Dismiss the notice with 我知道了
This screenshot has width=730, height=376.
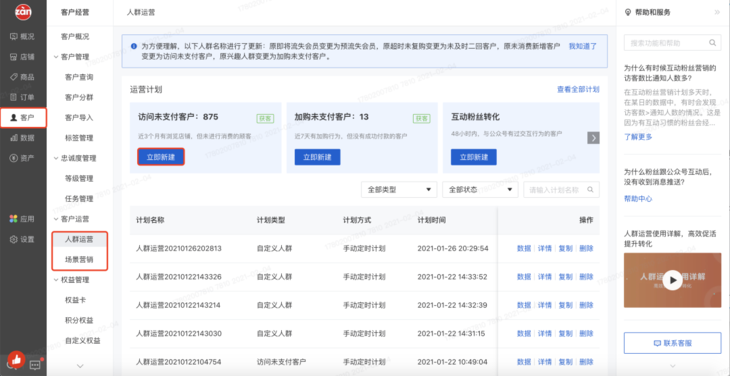pos(582,46)
